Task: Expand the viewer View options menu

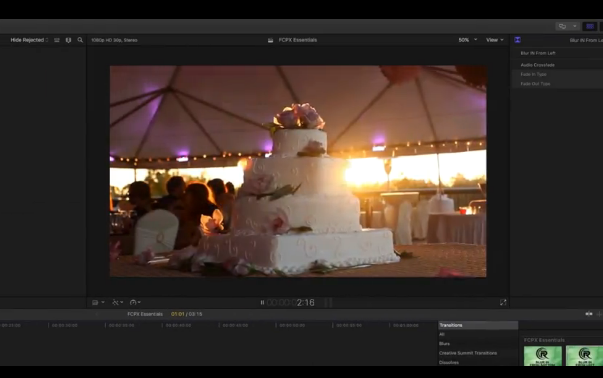Action: pyautogui.click(x=495, y=40)
